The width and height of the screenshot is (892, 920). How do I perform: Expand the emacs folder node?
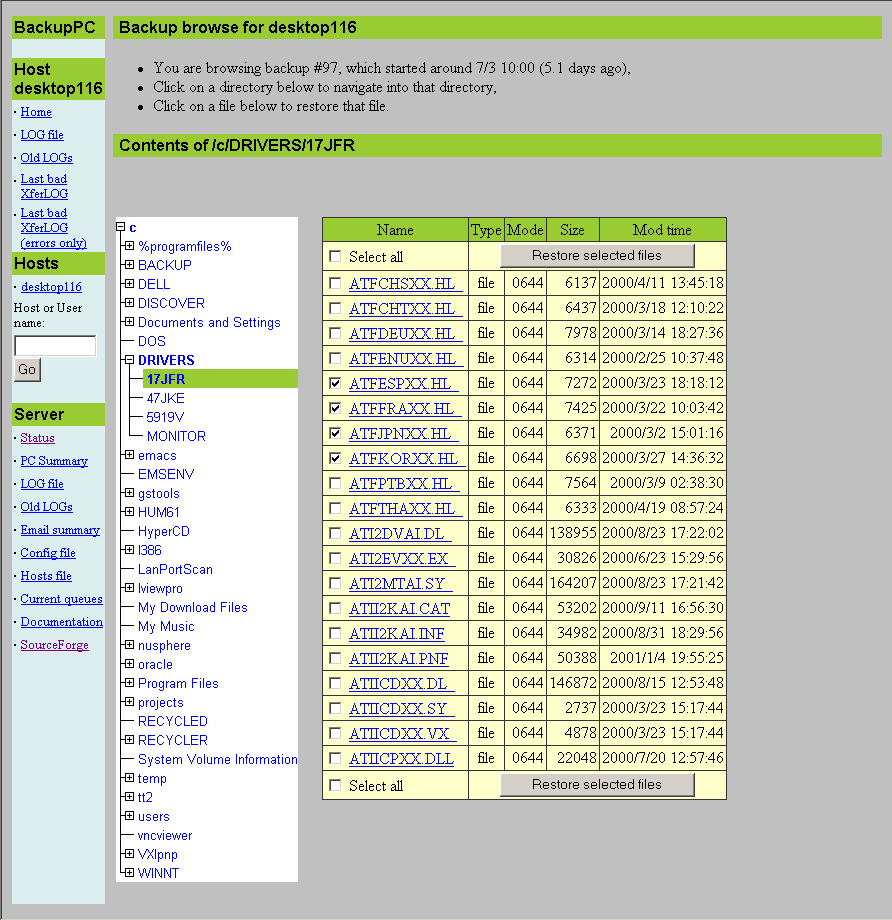point(130,455)
